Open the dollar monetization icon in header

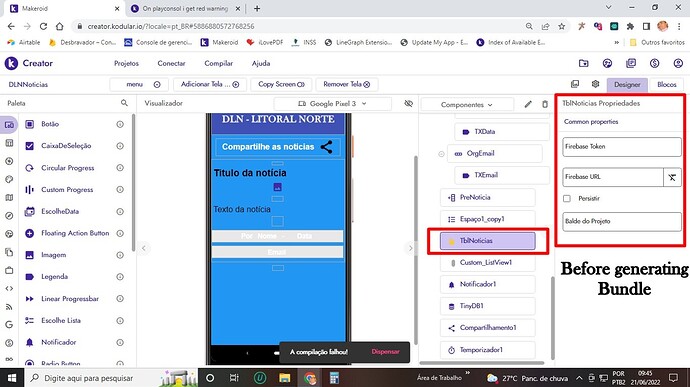tap(654, 63)
